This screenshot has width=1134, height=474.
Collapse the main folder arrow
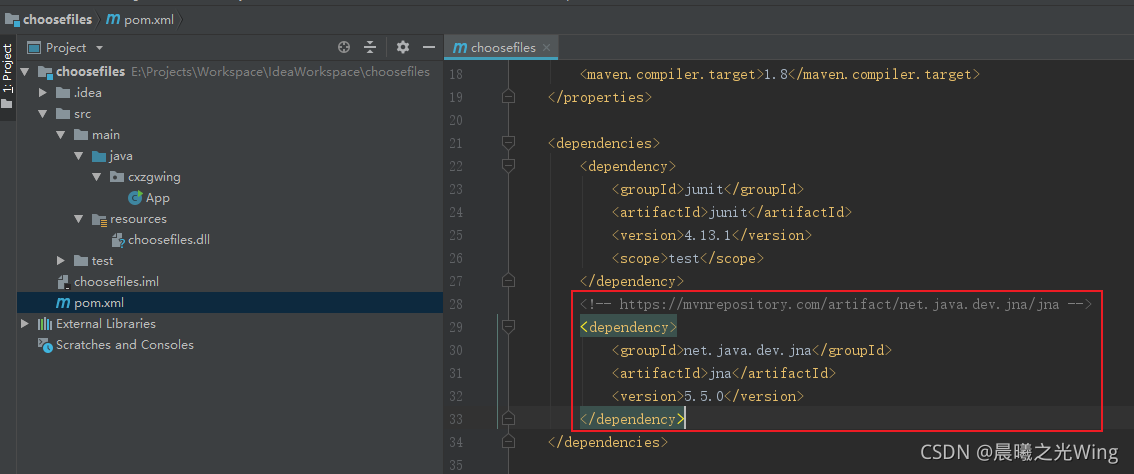tap(61, 135)
